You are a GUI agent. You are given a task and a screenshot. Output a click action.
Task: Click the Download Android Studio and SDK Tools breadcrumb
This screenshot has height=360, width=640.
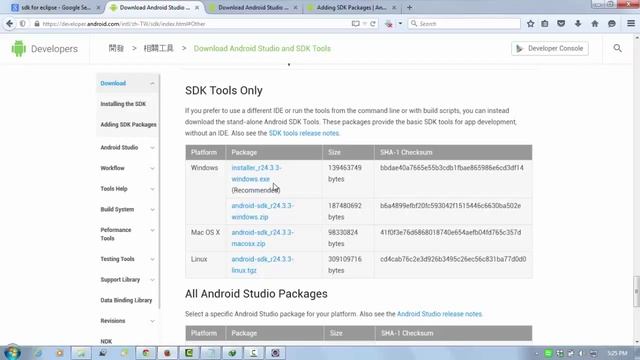[x=262, y=48]
